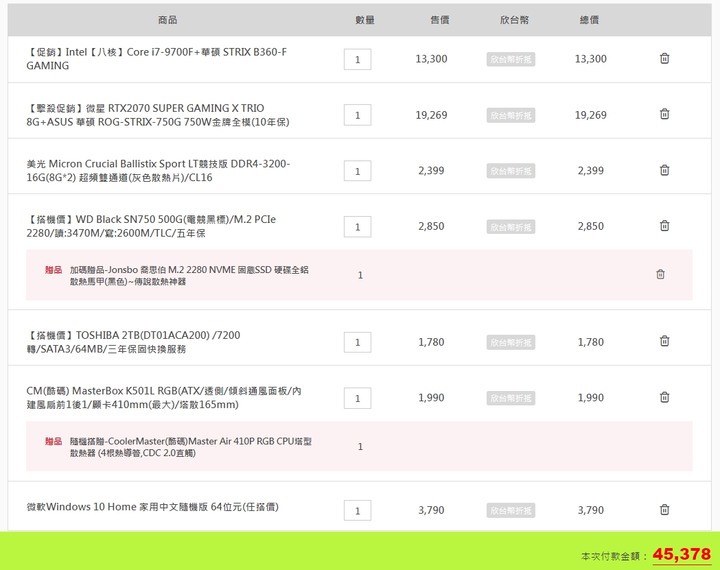Delete the Intel Core i7-9700F bundle item

point(664,58)
